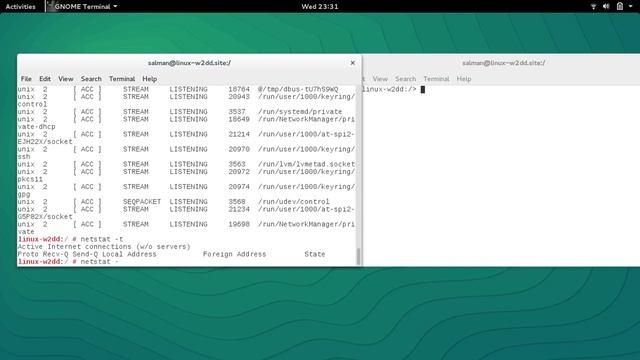
Task: Click '/run/systemd/private' path text
Action: tap(300, 112)
